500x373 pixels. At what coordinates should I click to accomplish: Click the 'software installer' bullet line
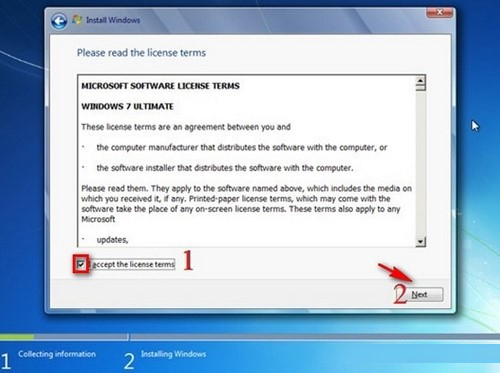[x=225, y=168]
